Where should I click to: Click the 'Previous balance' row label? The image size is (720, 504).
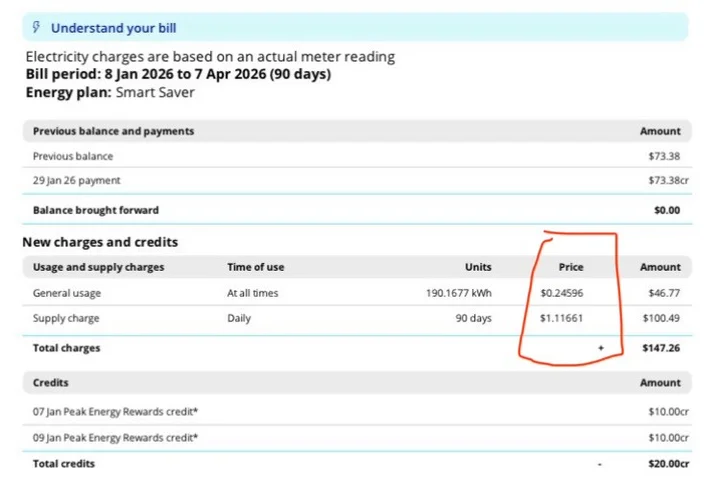tap(73, 156)
